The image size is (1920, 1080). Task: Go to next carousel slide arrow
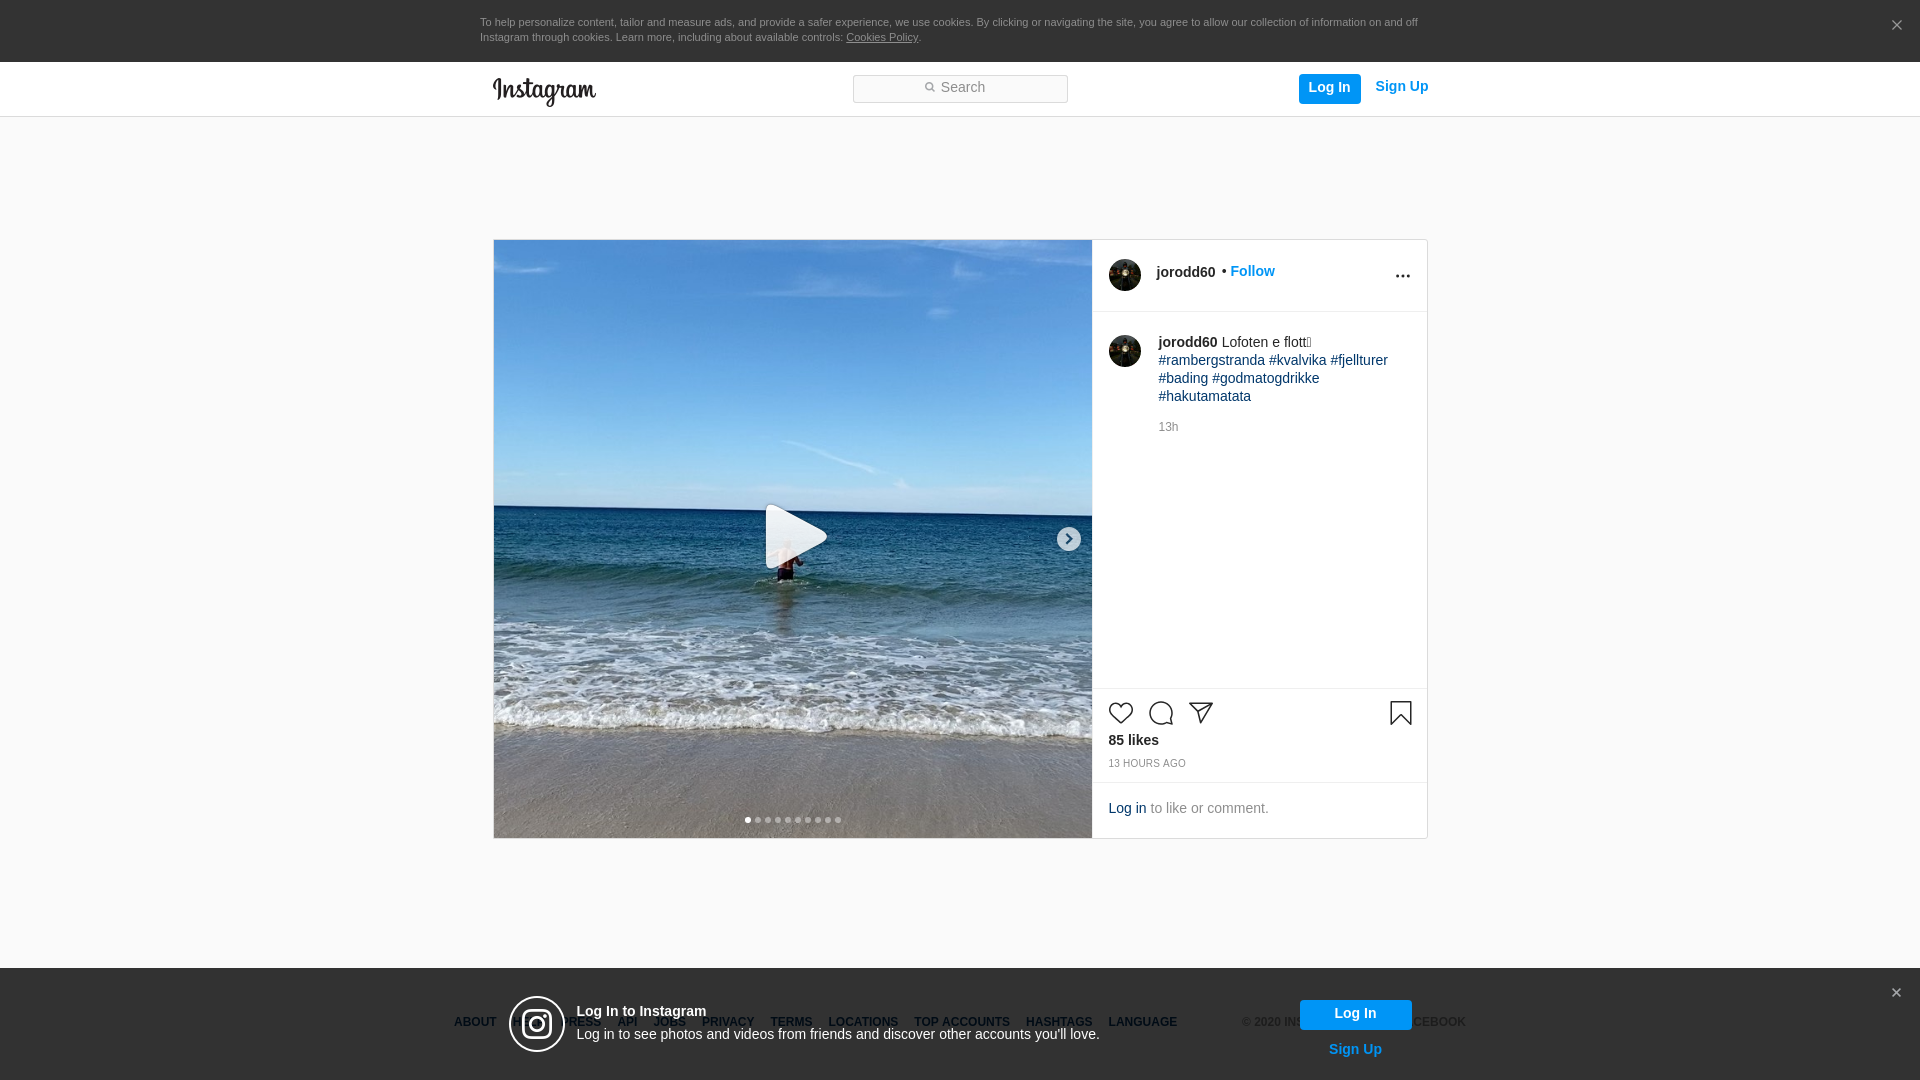coord(1068,539)
